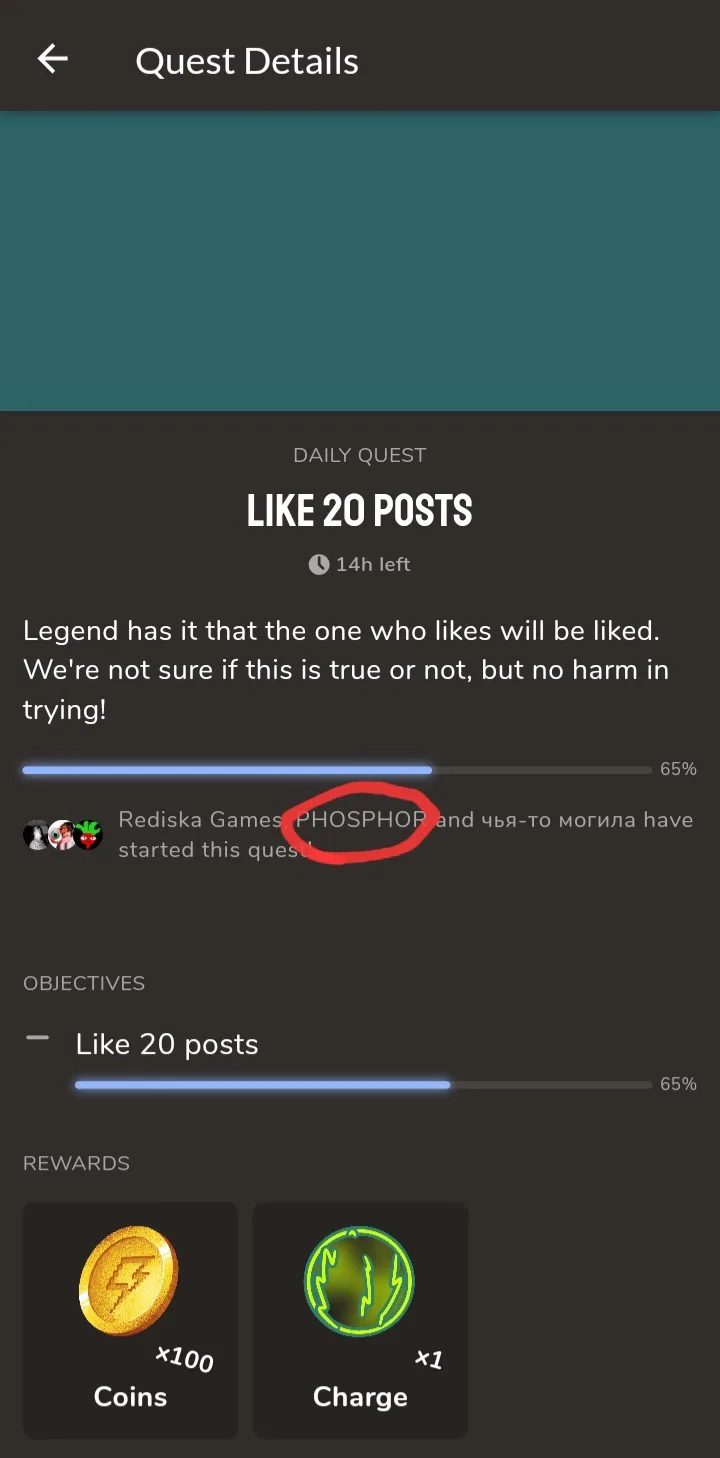This screenshot has width=720, height=1458.
Task: Open the circled PHOSPHOR username
Action: 361,820
